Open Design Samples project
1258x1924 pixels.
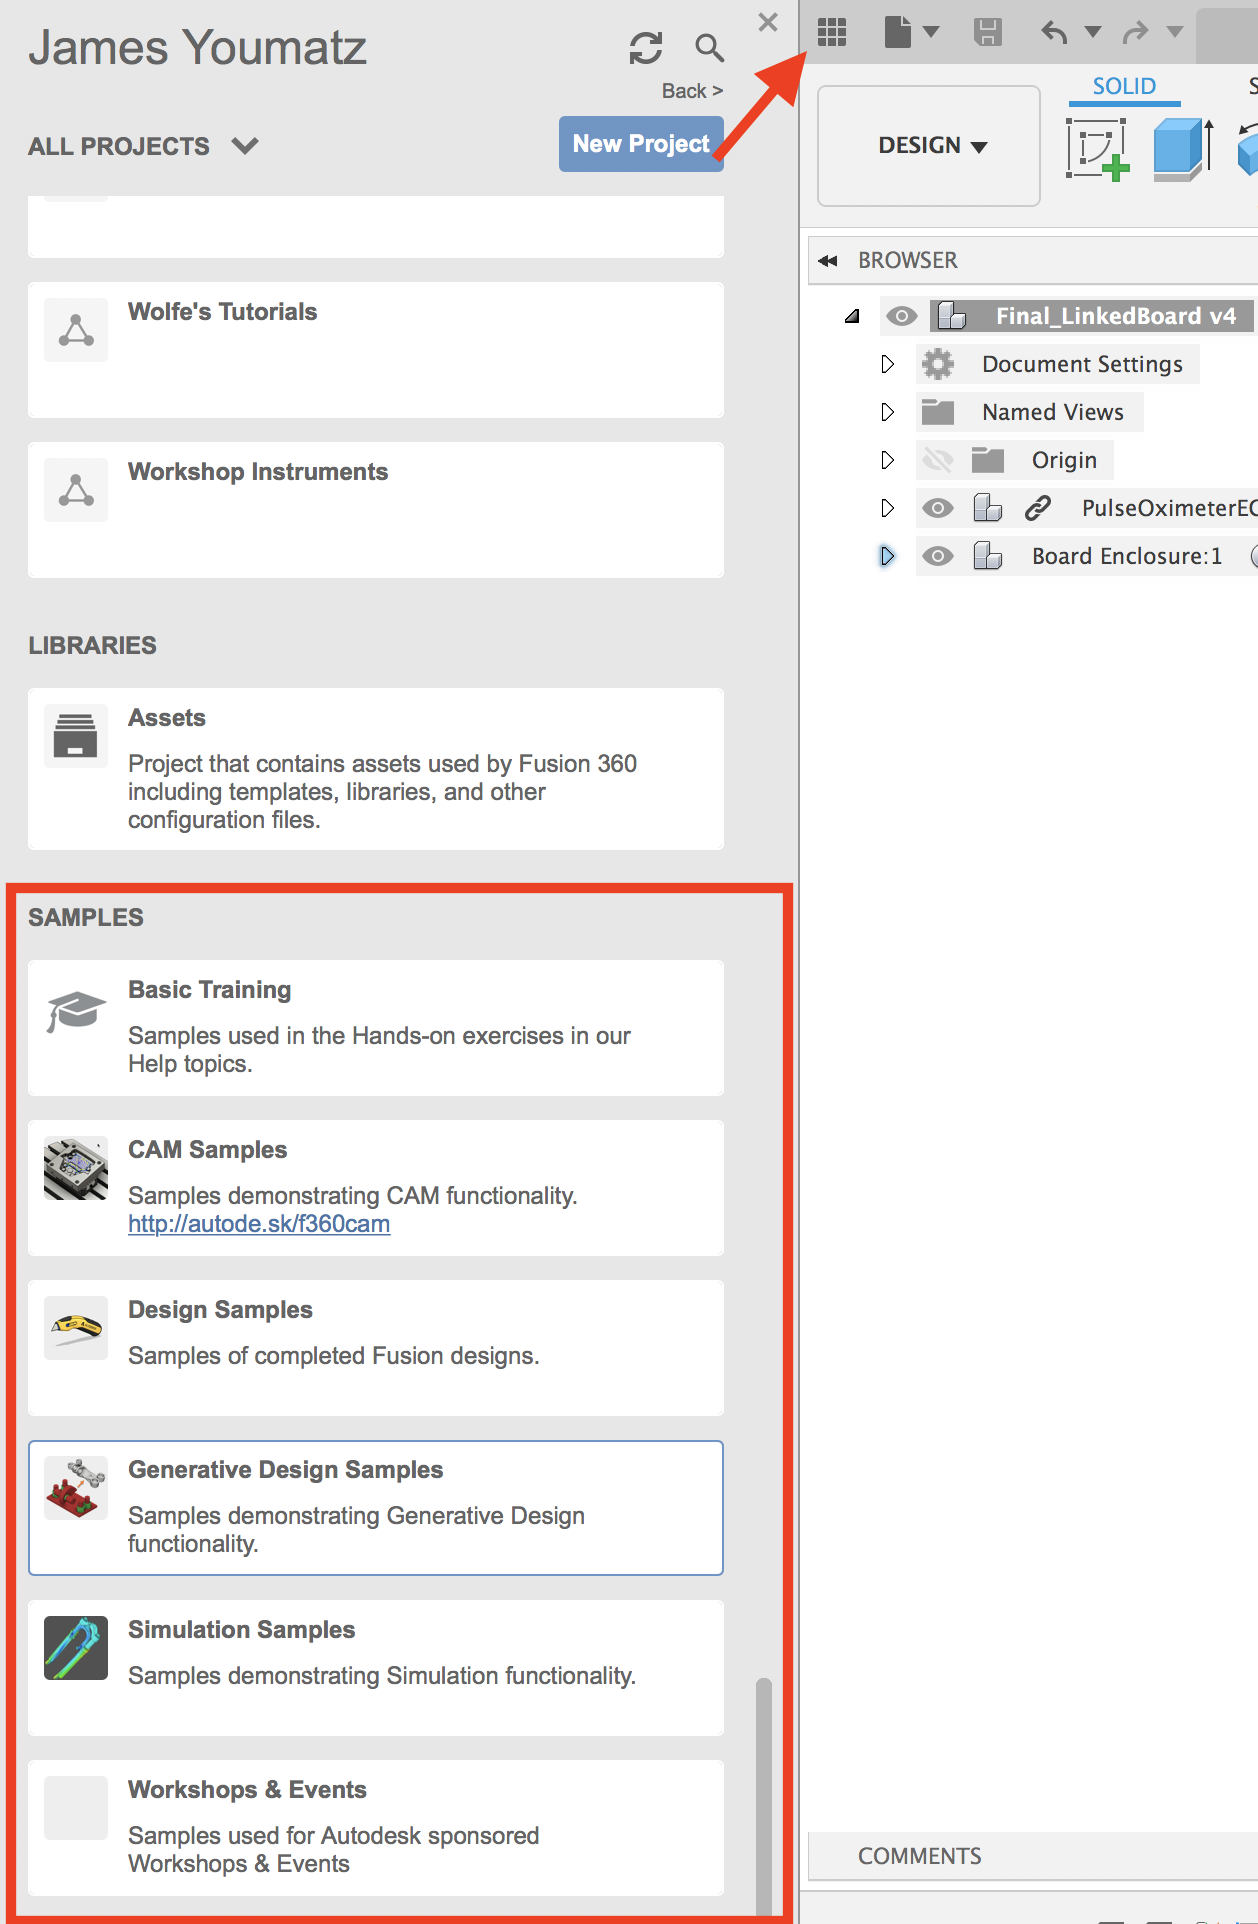(x=376, y=1348)
